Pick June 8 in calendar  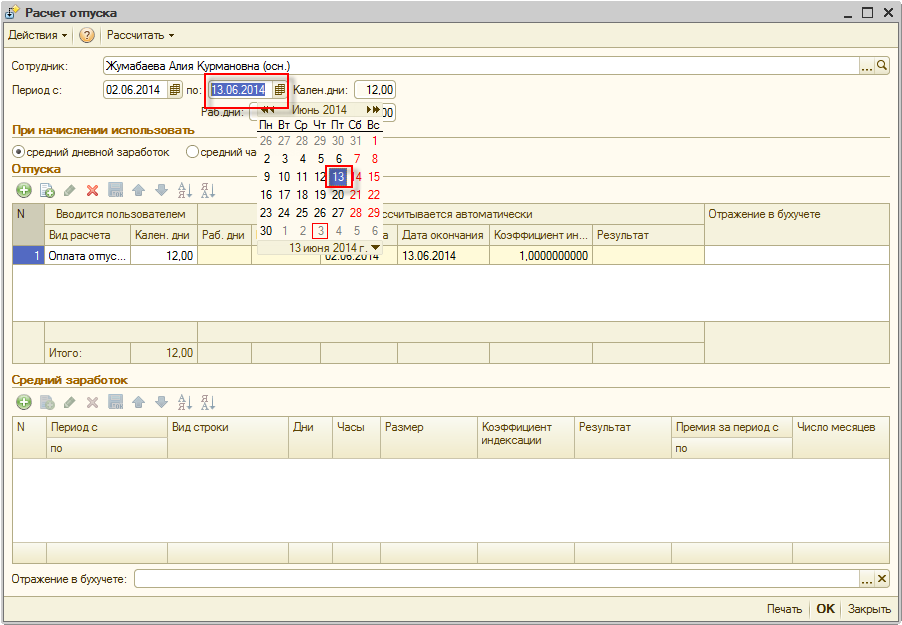click(374, 159)
